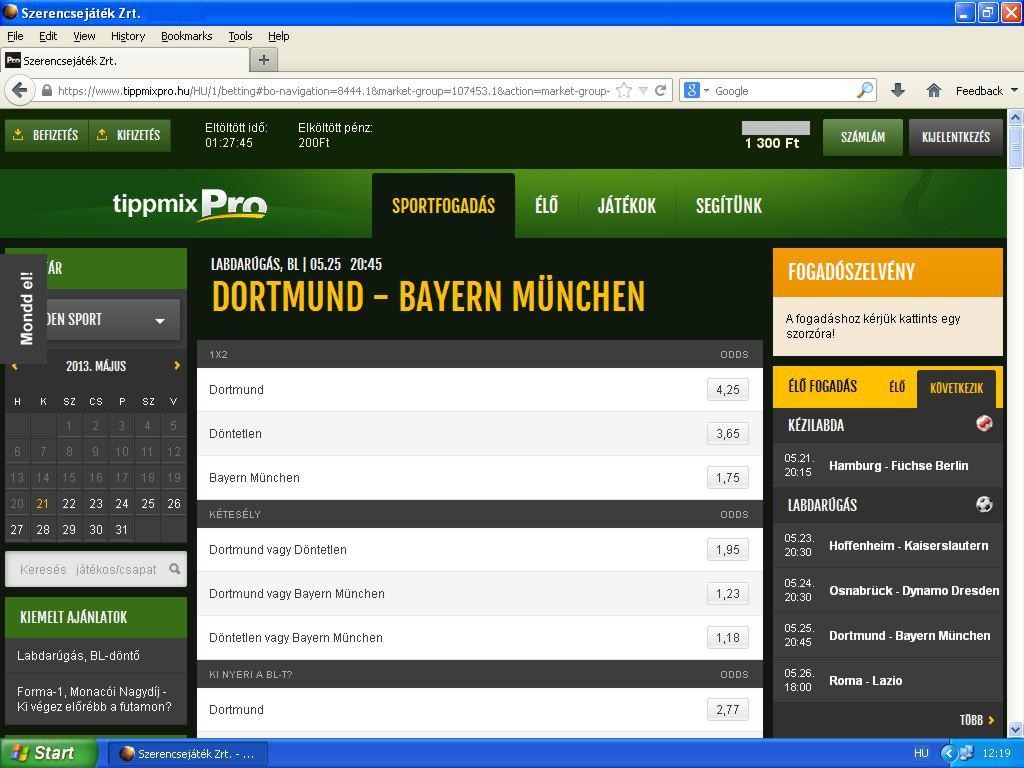Click the Kifizetés button
The image size is (1024, 768).
(129, 135)
